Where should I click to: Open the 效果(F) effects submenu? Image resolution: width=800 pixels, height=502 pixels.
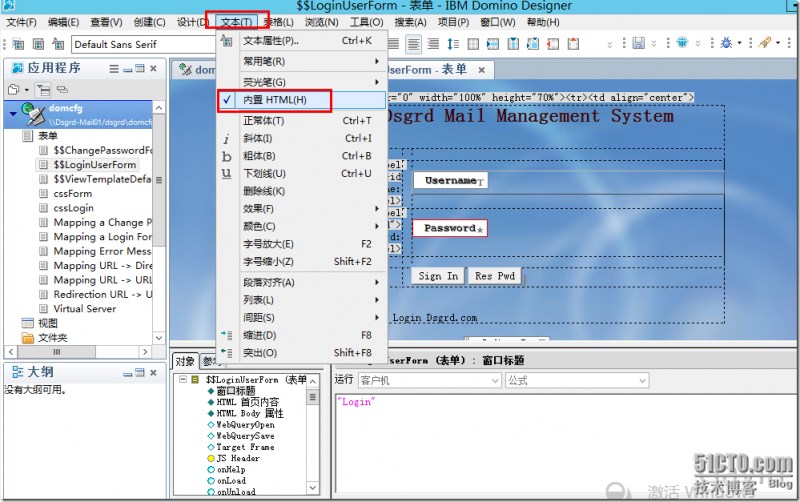coord(302,209)
